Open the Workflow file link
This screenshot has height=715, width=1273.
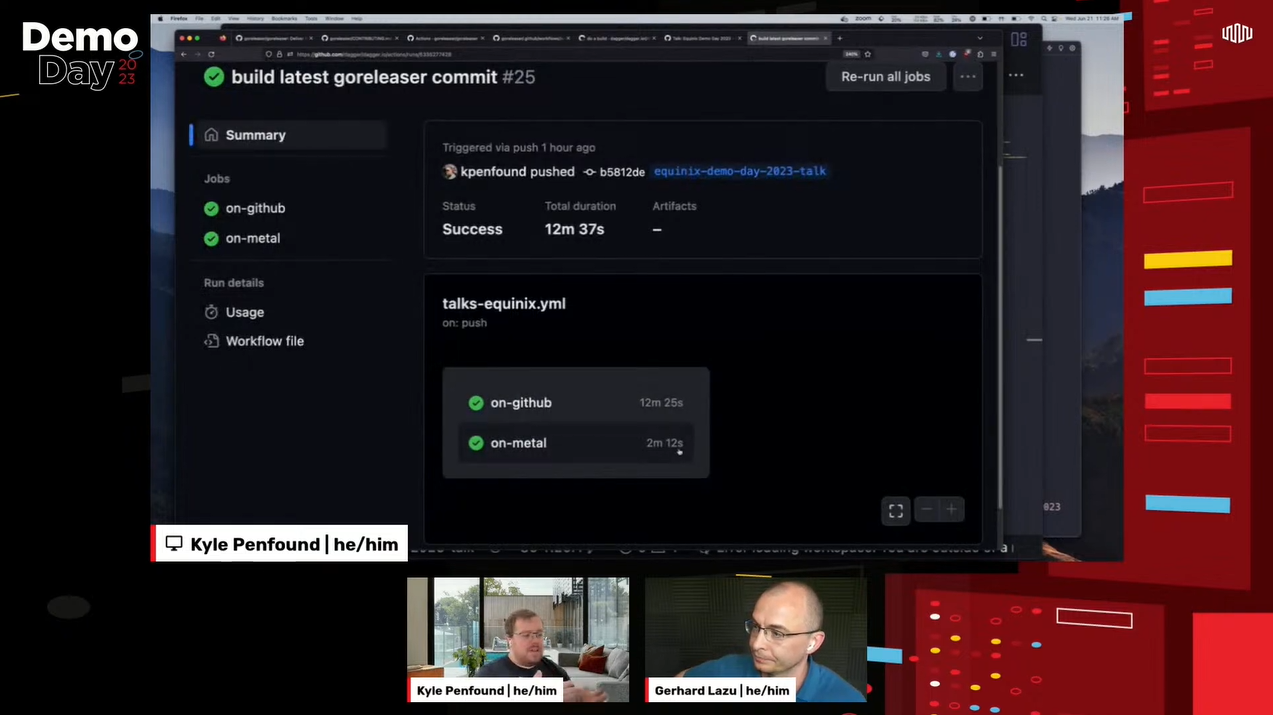tap(265, 341)
